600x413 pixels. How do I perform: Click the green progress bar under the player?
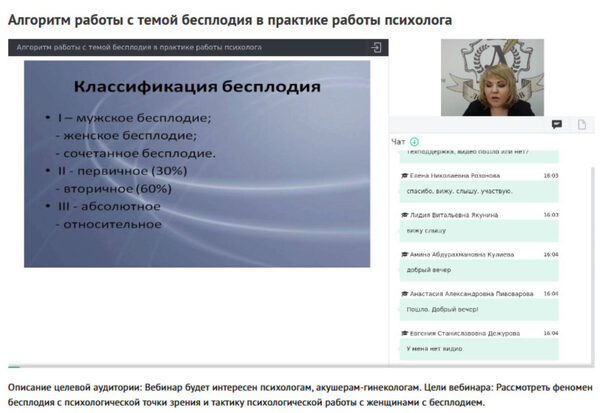14,367
